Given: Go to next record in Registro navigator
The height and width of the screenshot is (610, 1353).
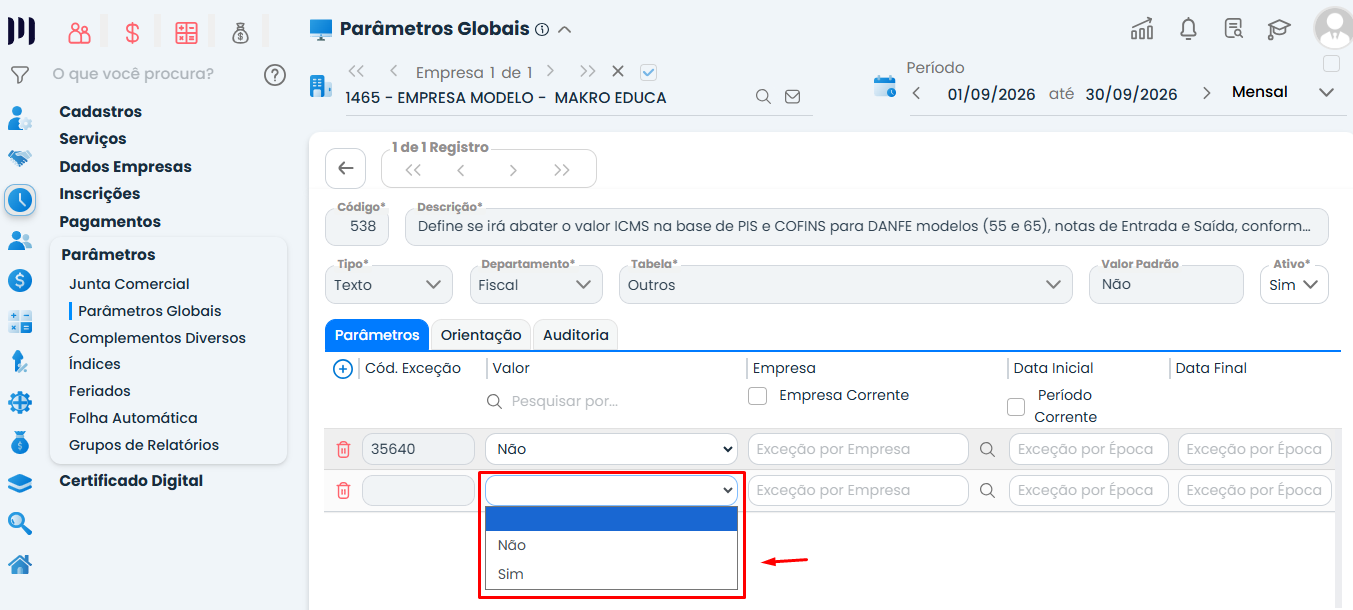Looking at the screenshot, I should point(513,170).
